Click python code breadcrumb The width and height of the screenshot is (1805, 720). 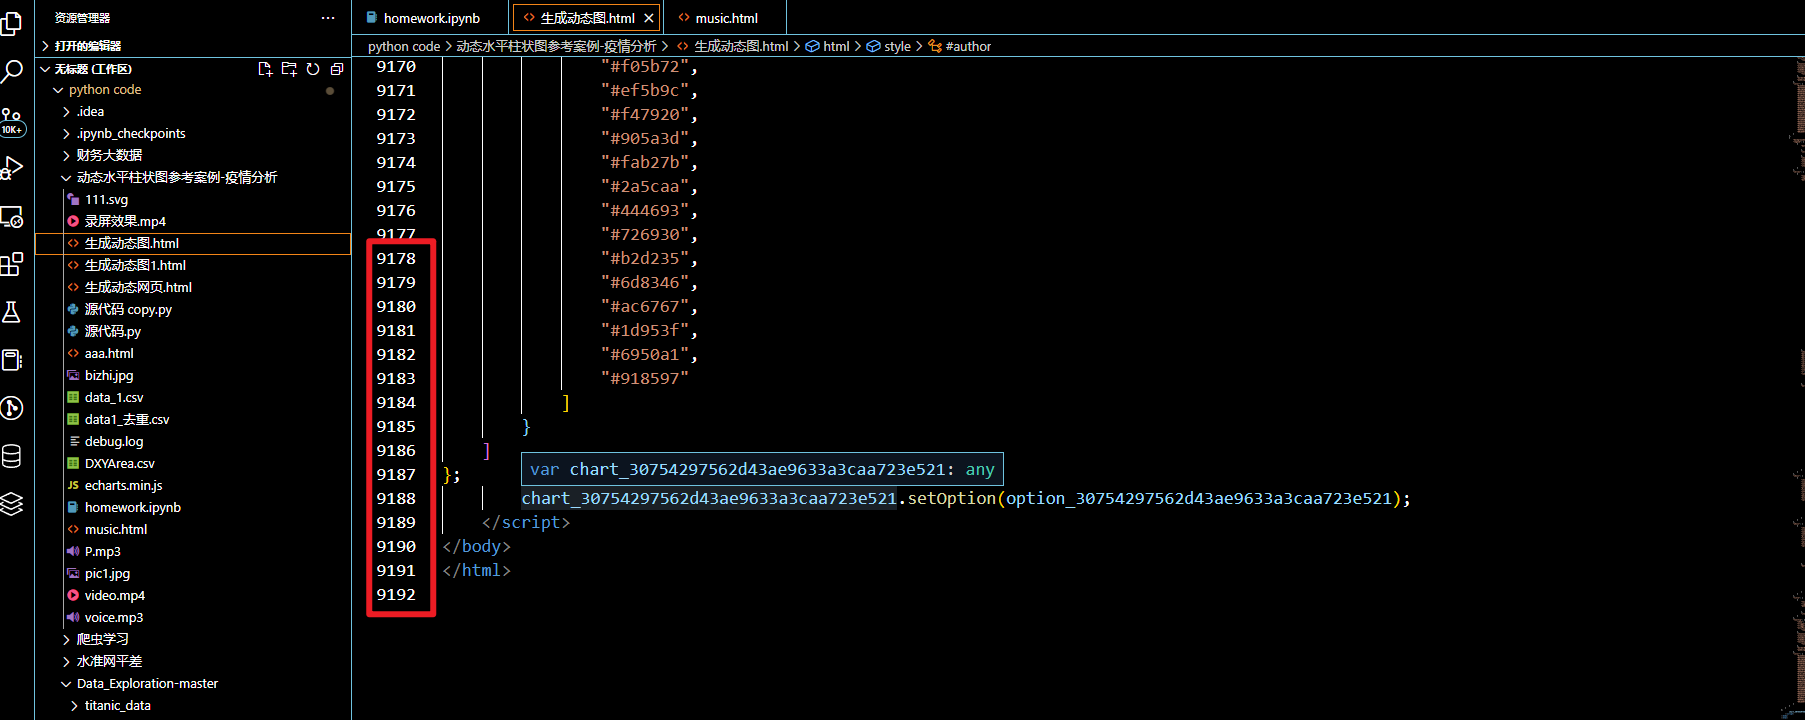tap(404, 46)
